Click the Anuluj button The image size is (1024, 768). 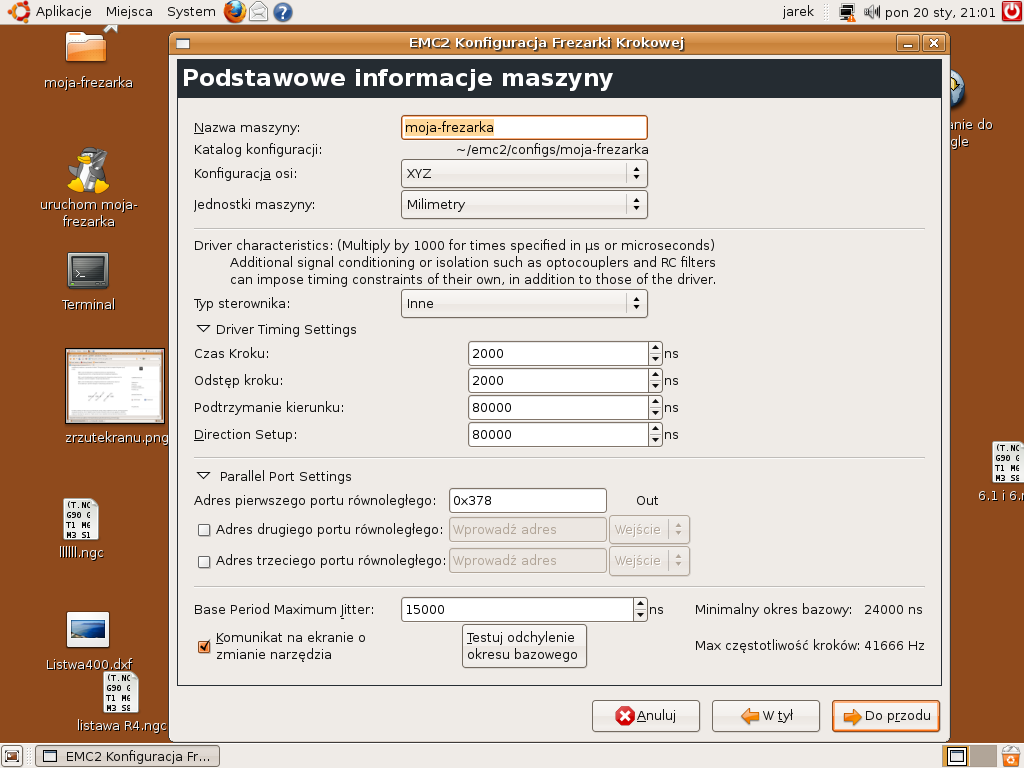(646, 716)
